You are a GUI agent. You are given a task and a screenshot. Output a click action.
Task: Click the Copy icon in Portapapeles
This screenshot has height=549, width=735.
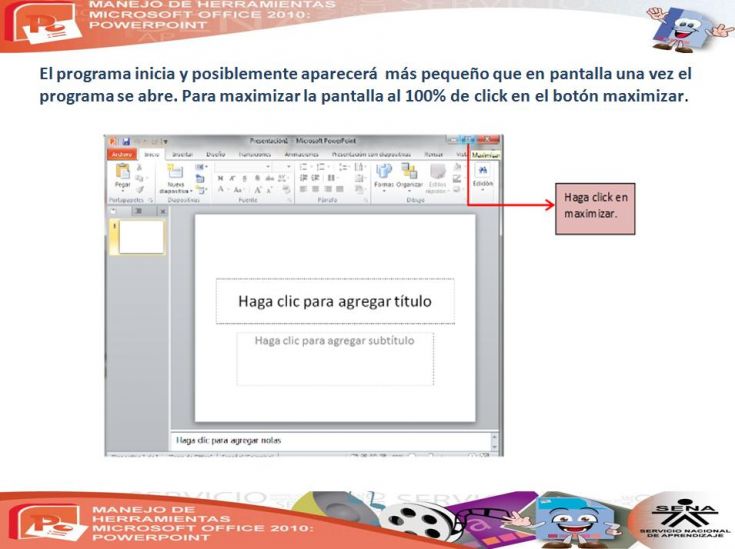(x=140, y=178)
